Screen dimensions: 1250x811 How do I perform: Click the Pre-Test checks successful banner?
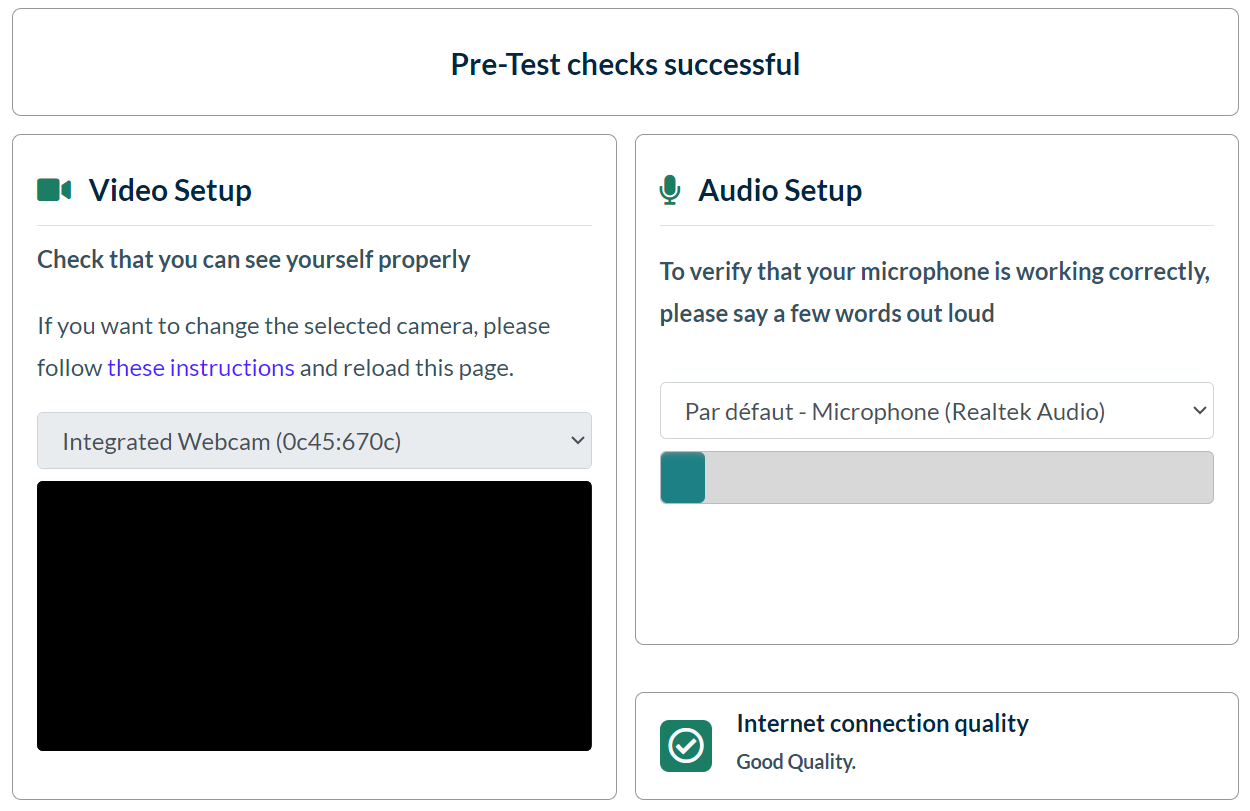pyautogui.click(x=625, y=63)
